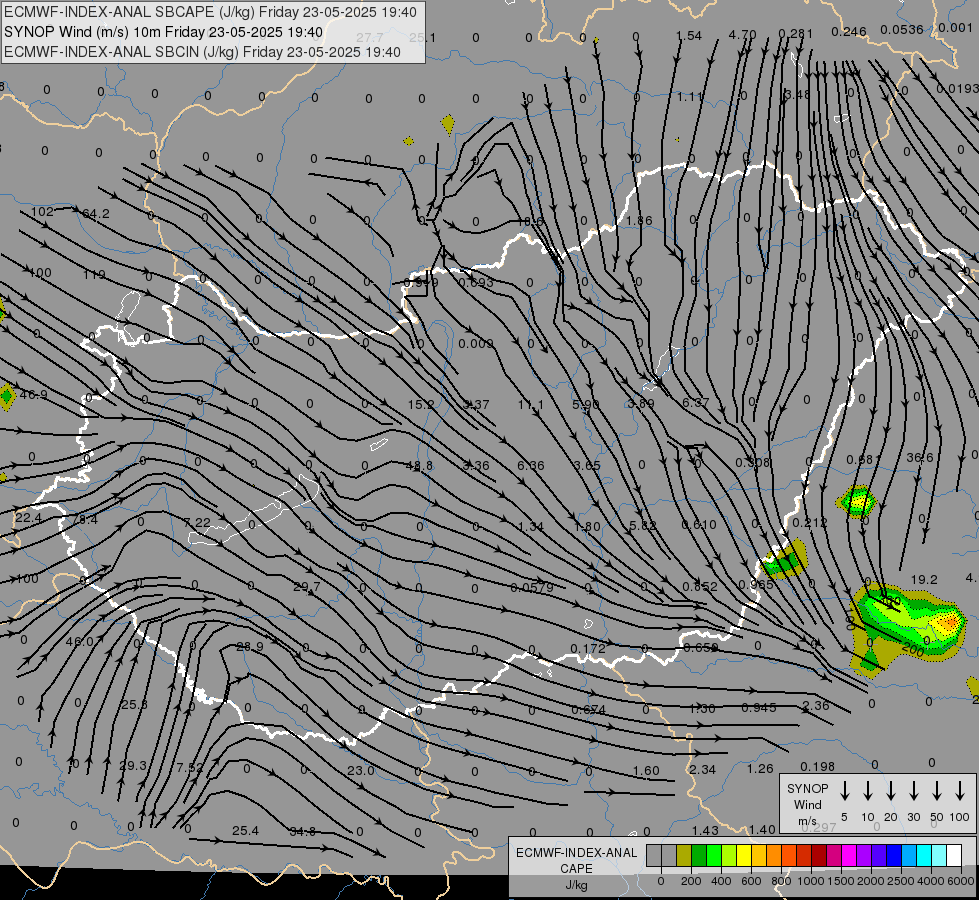Click the map value 36.6
The height and width of the screenshot is (900, 979).
tap(920, 458)
